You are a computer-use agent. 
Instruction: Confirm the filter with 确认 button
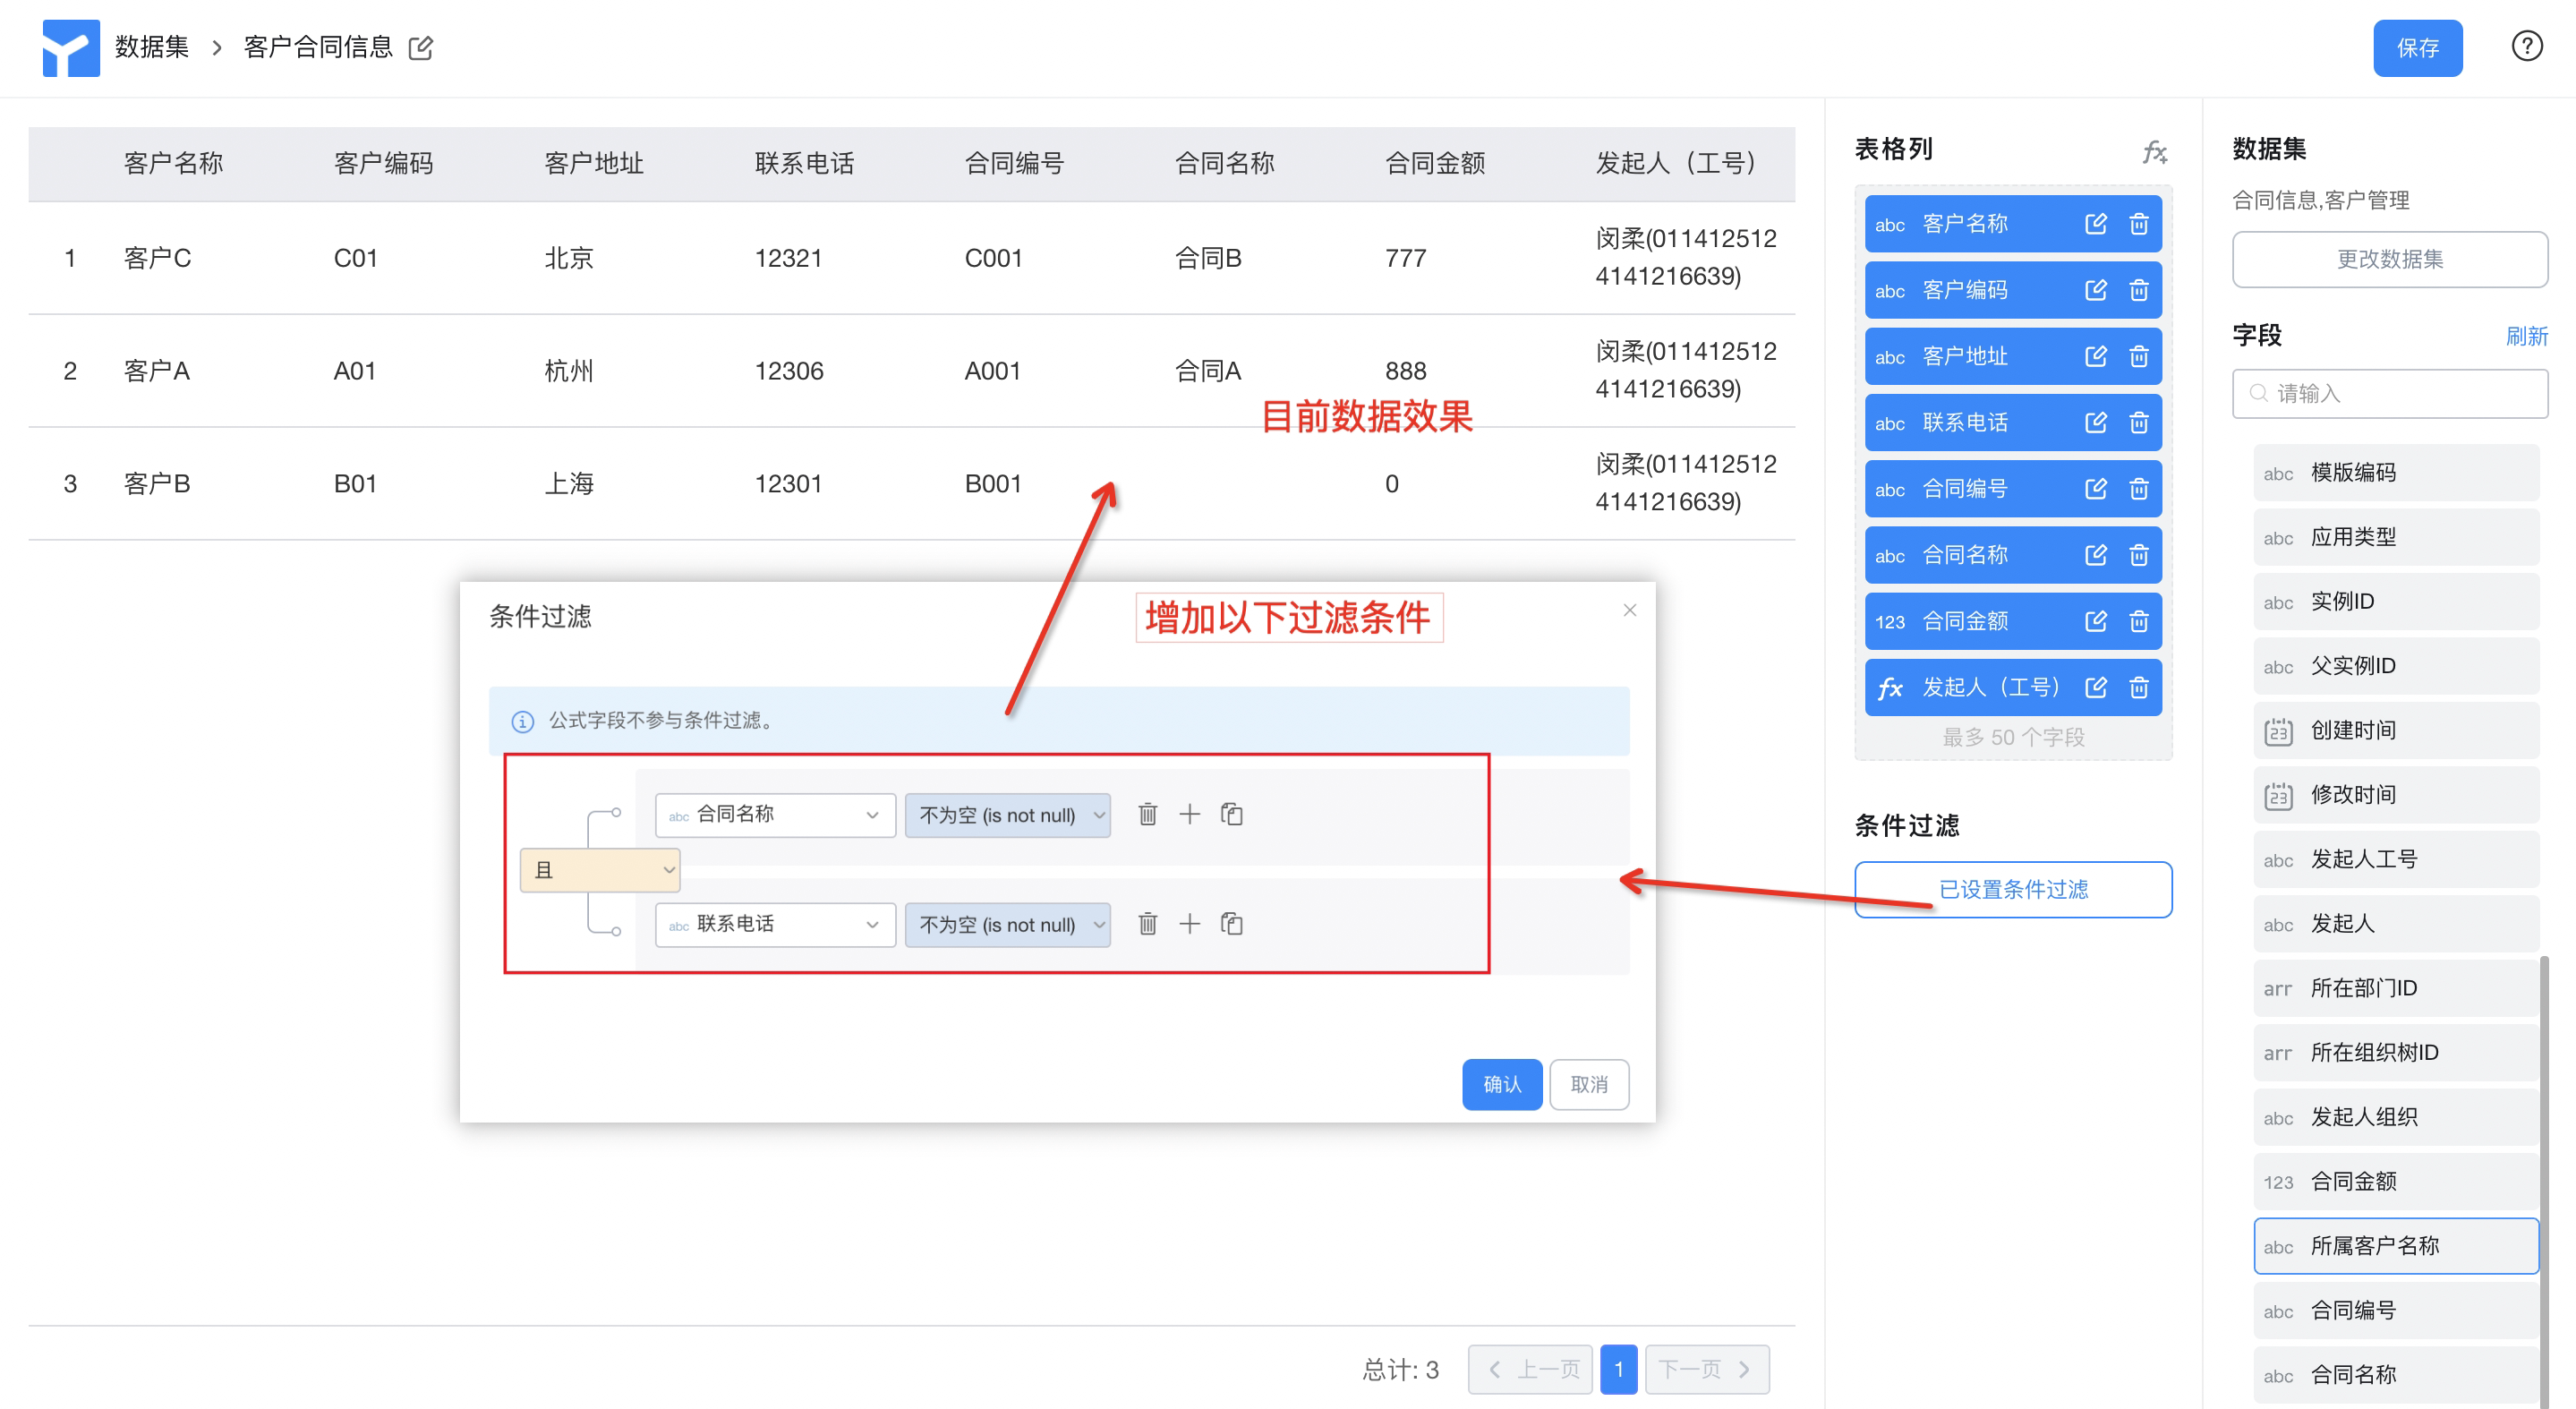coord(1501,1084)
